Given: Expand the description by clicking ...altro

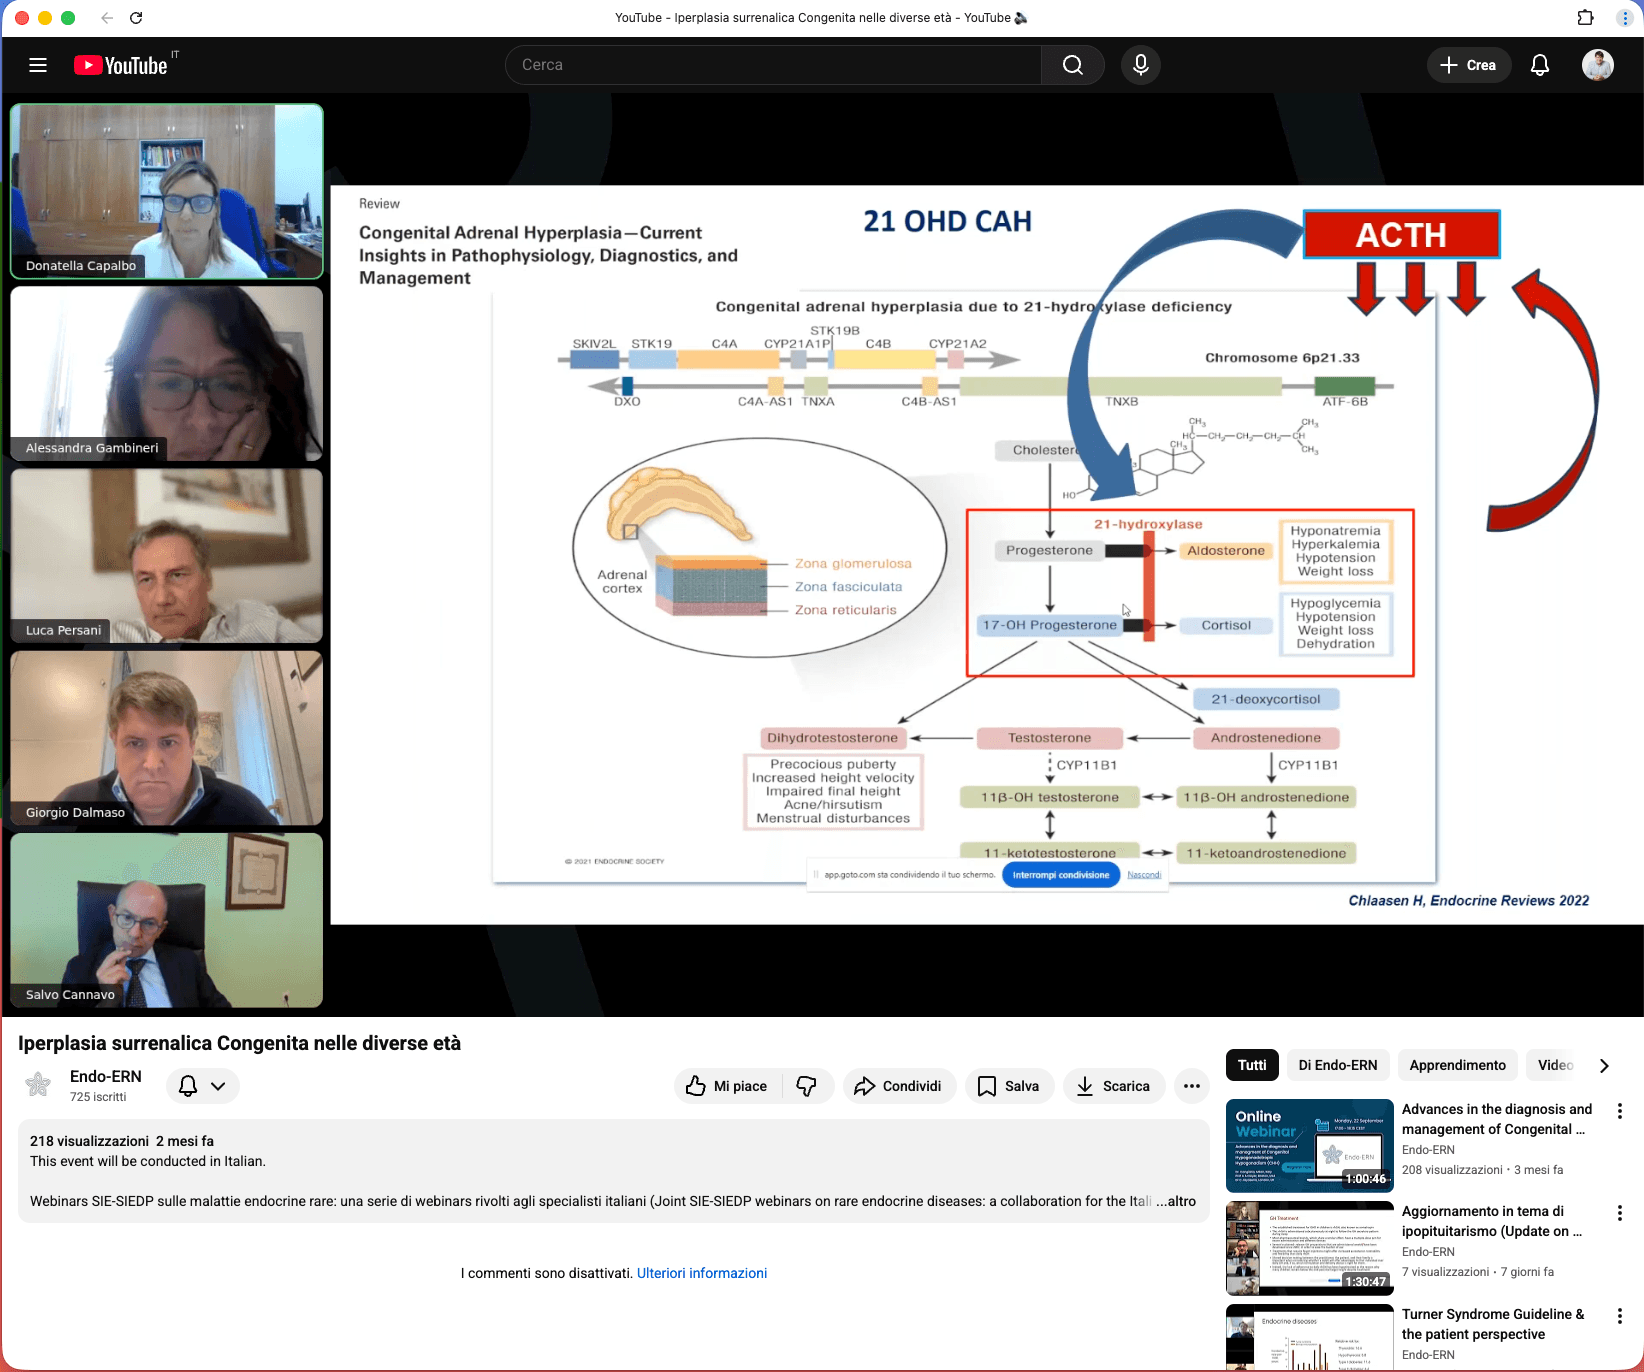Looking at the screenshot, I should coord(1176,1201).
